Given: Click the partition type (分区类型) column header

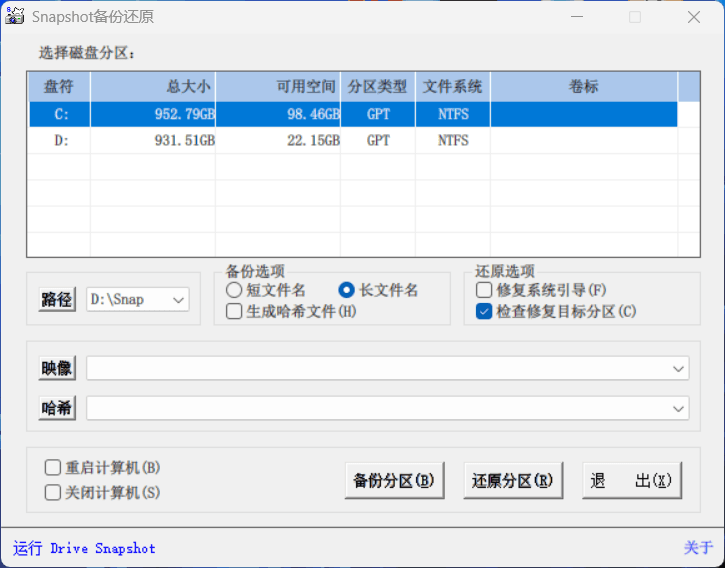Looking at the screenshot, I should tap(378, 86).
